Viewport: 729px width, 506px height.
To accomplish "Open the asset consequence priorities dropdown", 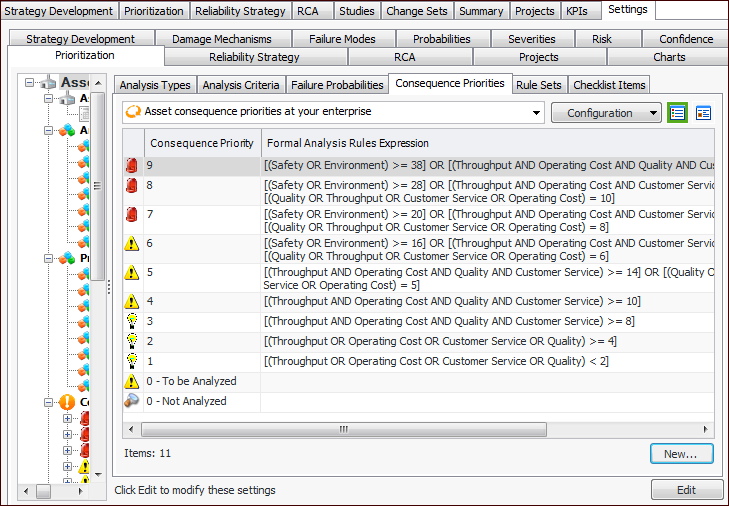I will (537, 113).
